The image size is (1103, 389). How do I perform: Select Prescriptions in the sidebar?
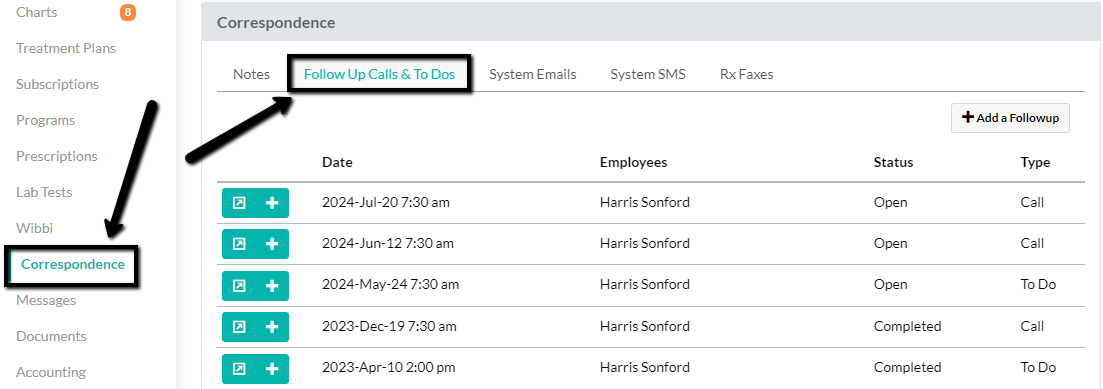pyautogui.click(x=57, y=156)
